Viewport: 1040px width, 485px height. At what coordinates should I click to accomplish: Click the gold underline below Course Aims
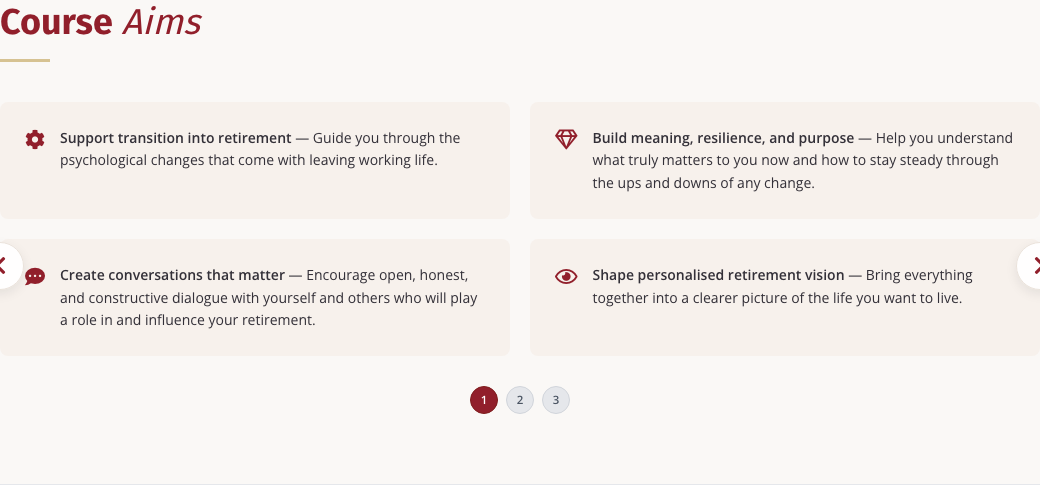pyautogui.click(x=25, y=60)
